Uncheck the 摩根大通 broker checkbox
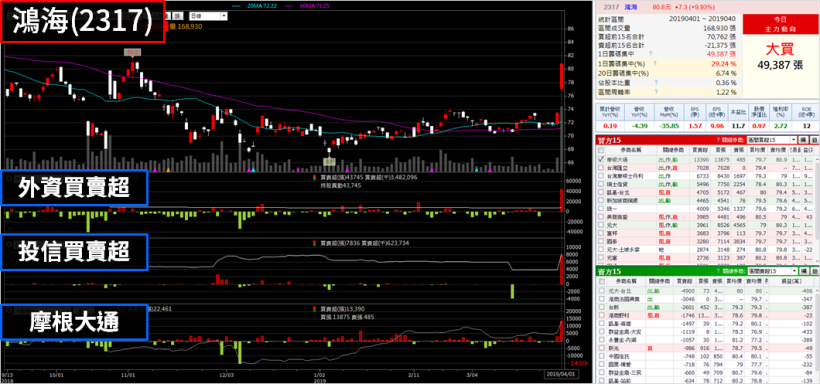 click(x=601, y=159)
